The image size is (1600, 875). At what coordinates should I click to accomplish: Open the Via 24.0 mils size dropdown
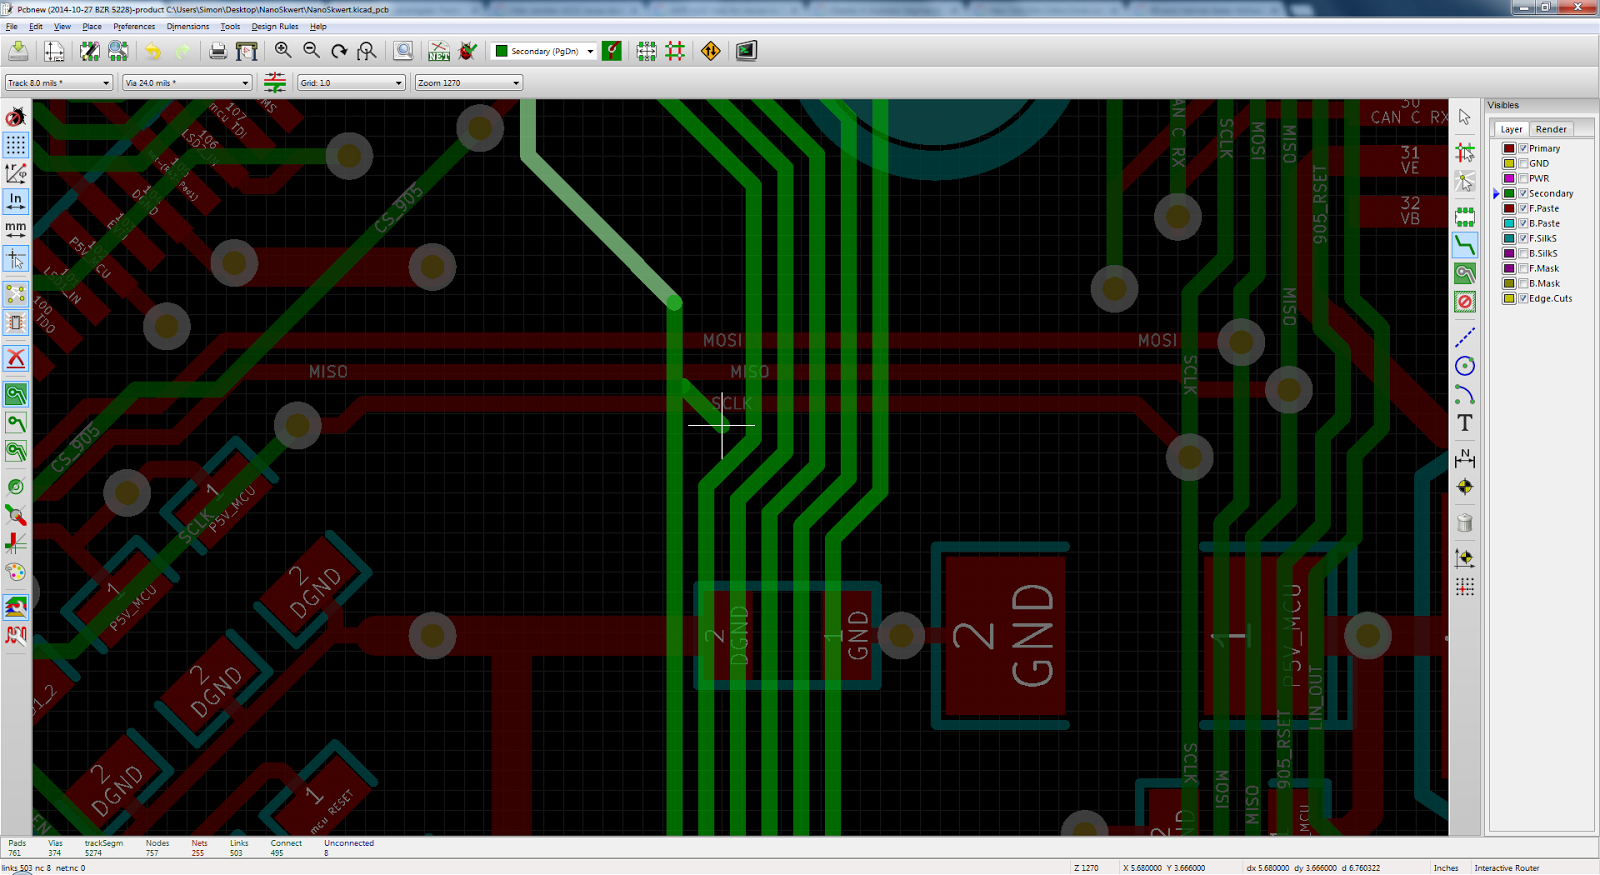coord(187,83)
